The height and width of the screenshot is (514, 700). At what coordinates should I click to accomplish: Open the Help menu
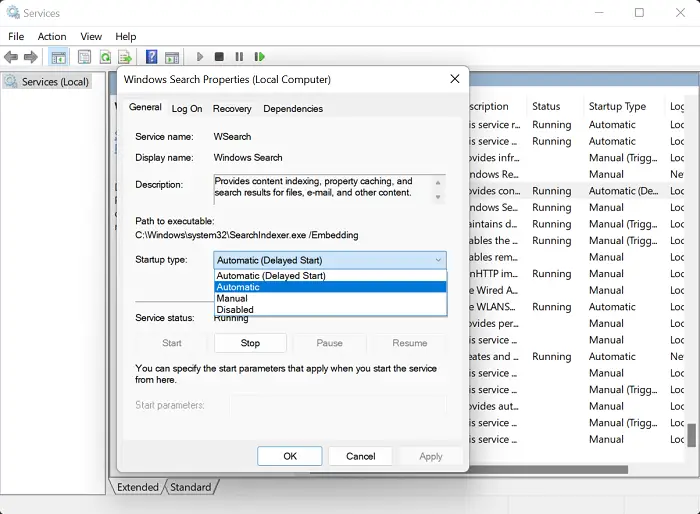[125, 37]
